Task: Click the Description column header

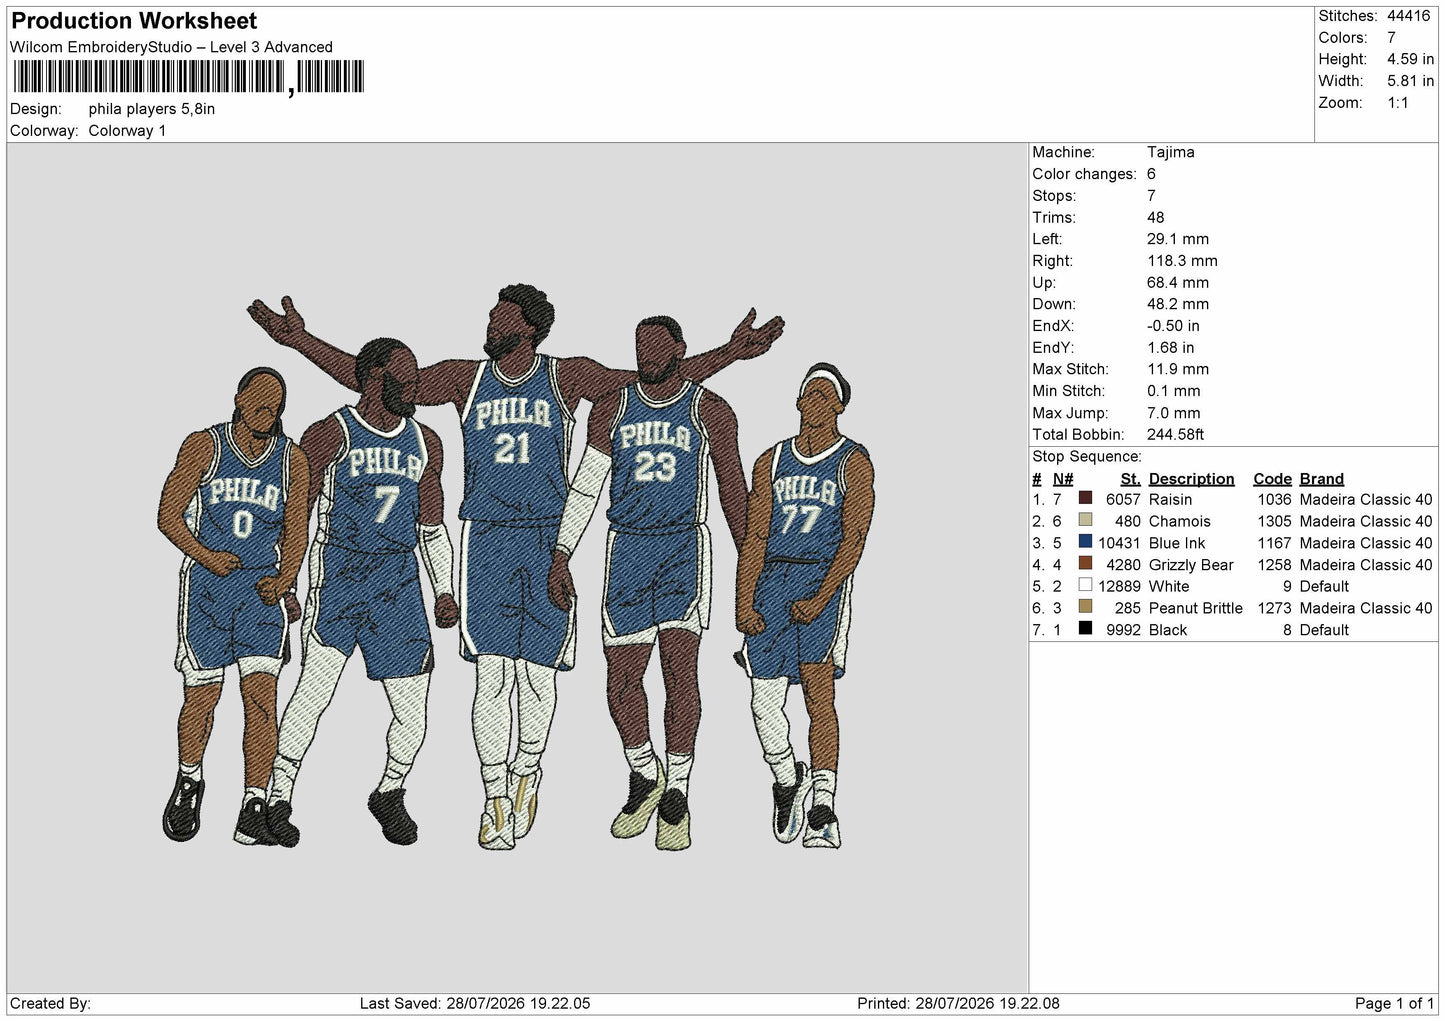Action: (x=1191, y=479)
